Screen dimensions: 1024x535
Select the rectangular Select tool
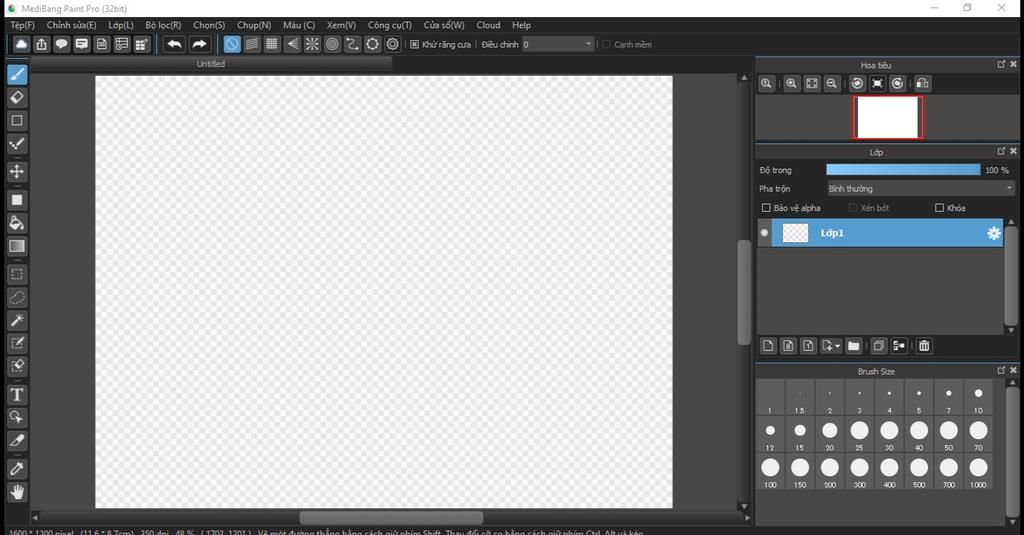17,274
